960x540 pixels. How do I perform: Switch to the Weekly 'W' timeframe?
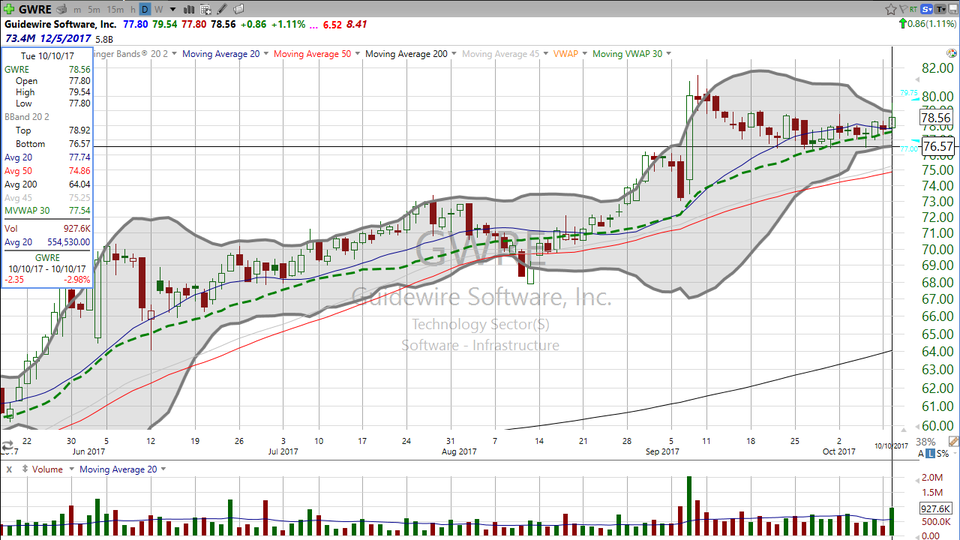(159, 10)
